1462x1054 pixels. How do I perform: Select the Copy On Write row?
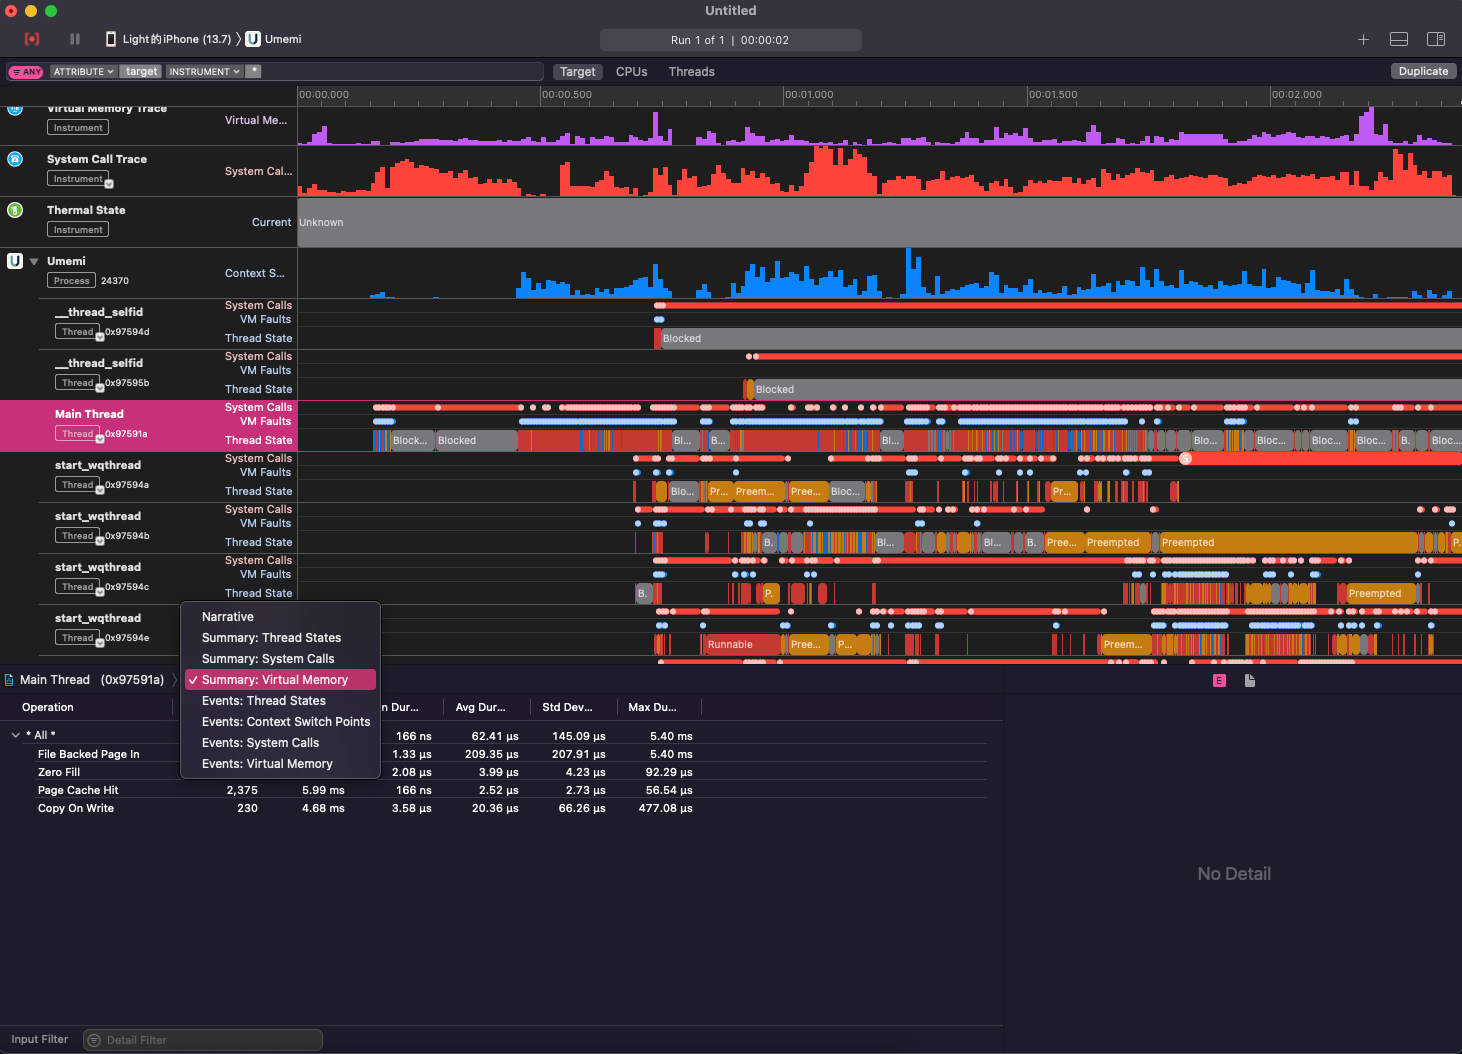[493, 808]
